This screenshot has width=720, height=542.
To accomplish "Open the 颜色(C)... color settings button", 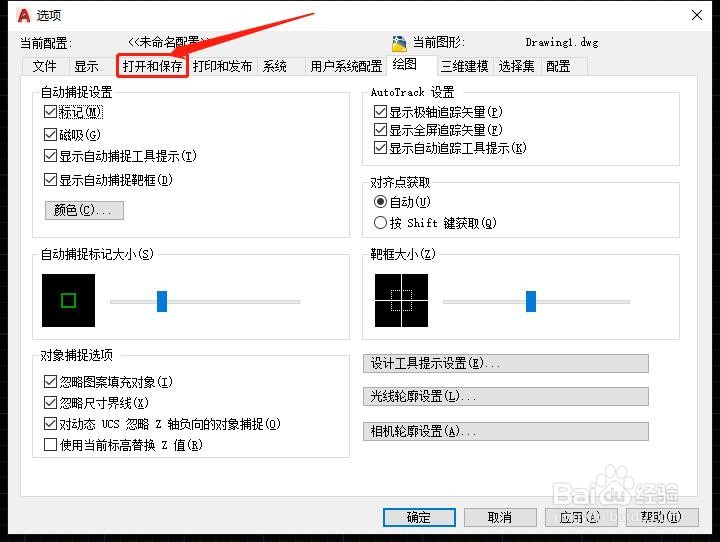I will (84, 210).
